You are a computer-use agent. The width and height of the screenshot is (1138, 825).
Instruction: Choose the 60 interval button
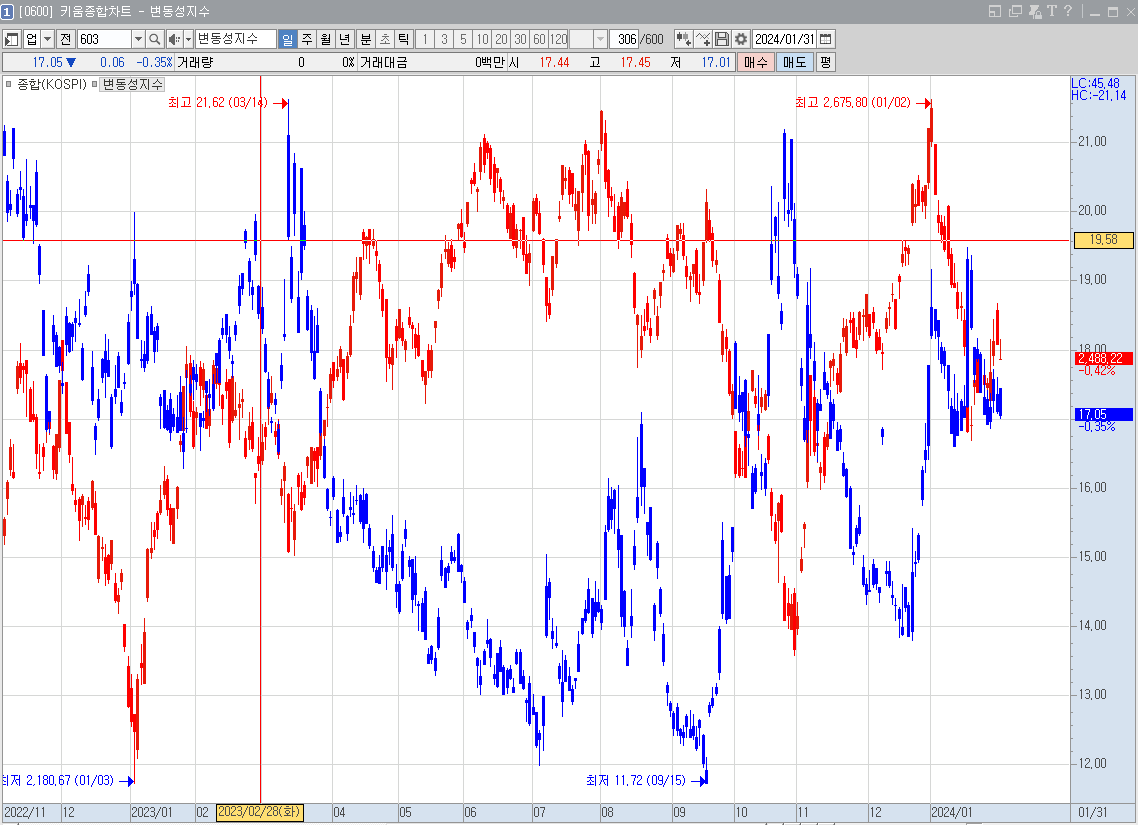539,39
